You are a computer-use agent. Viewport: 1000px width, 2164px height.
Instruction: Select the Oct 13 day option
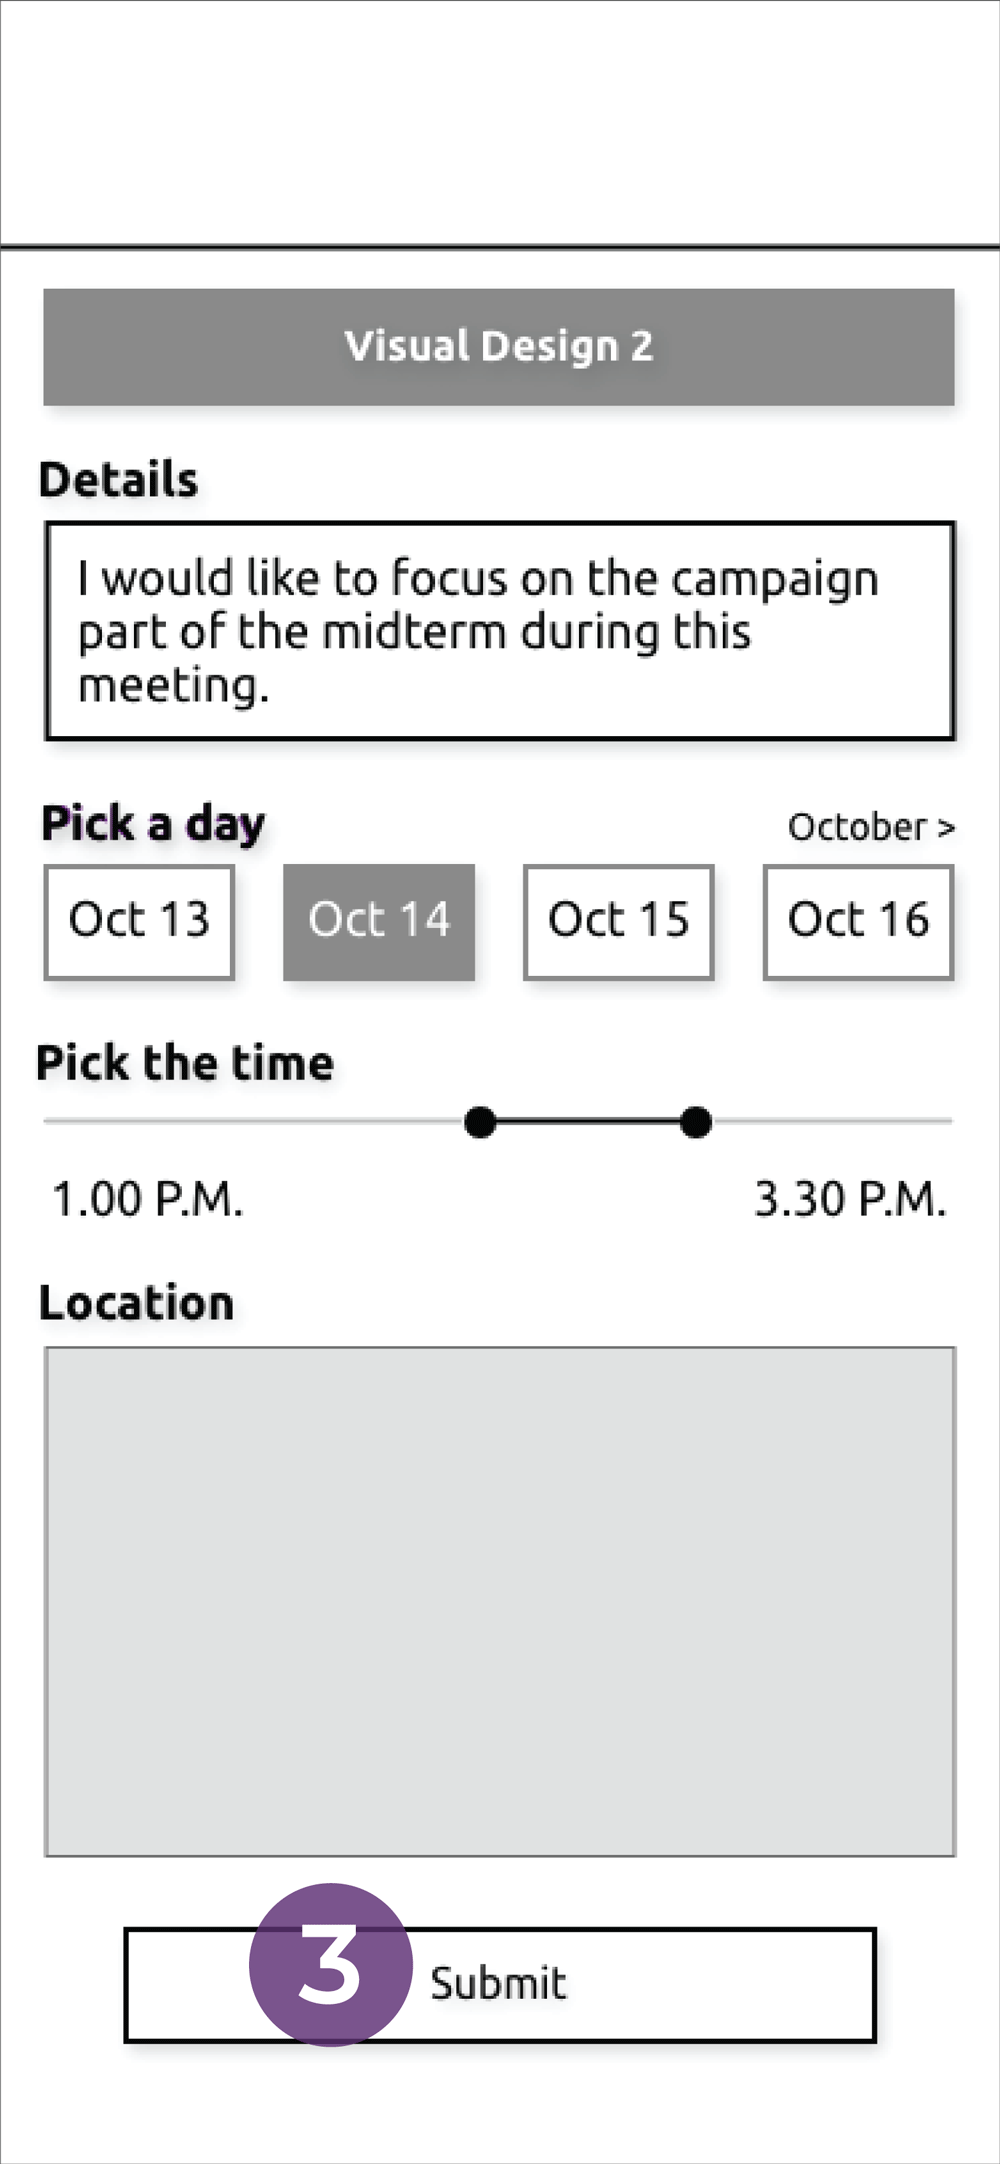coord(139,921)
